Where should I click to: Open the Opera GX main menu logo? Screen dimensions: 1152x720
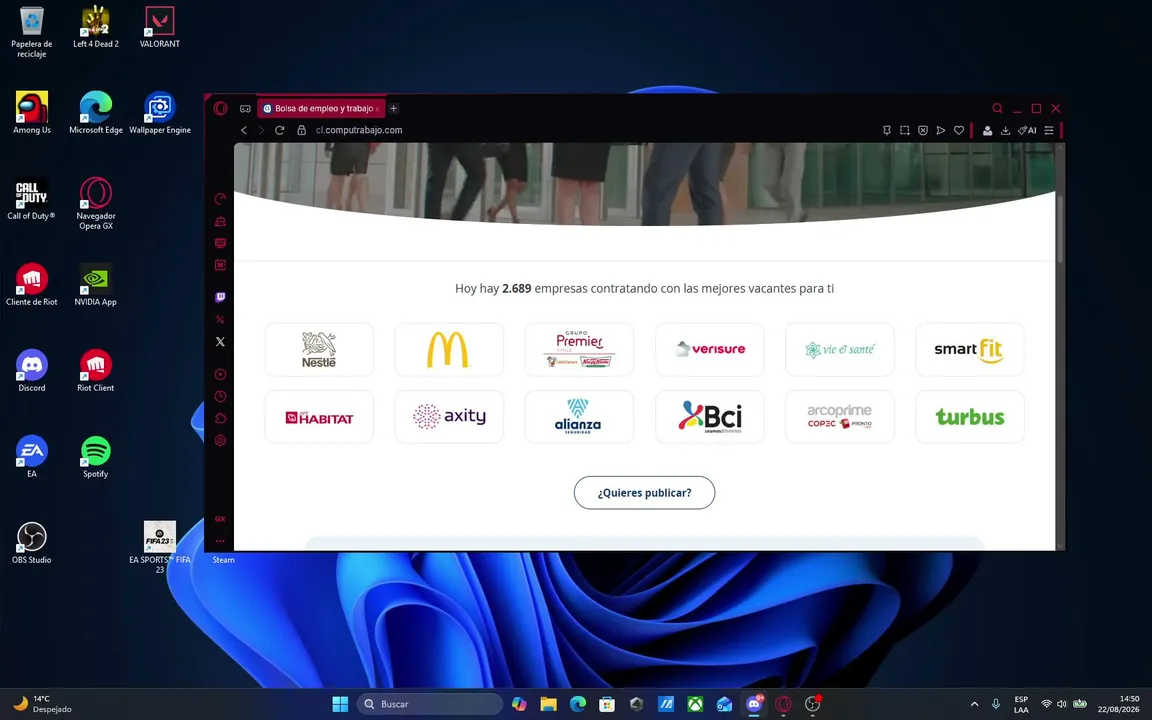tap(220, 108)
